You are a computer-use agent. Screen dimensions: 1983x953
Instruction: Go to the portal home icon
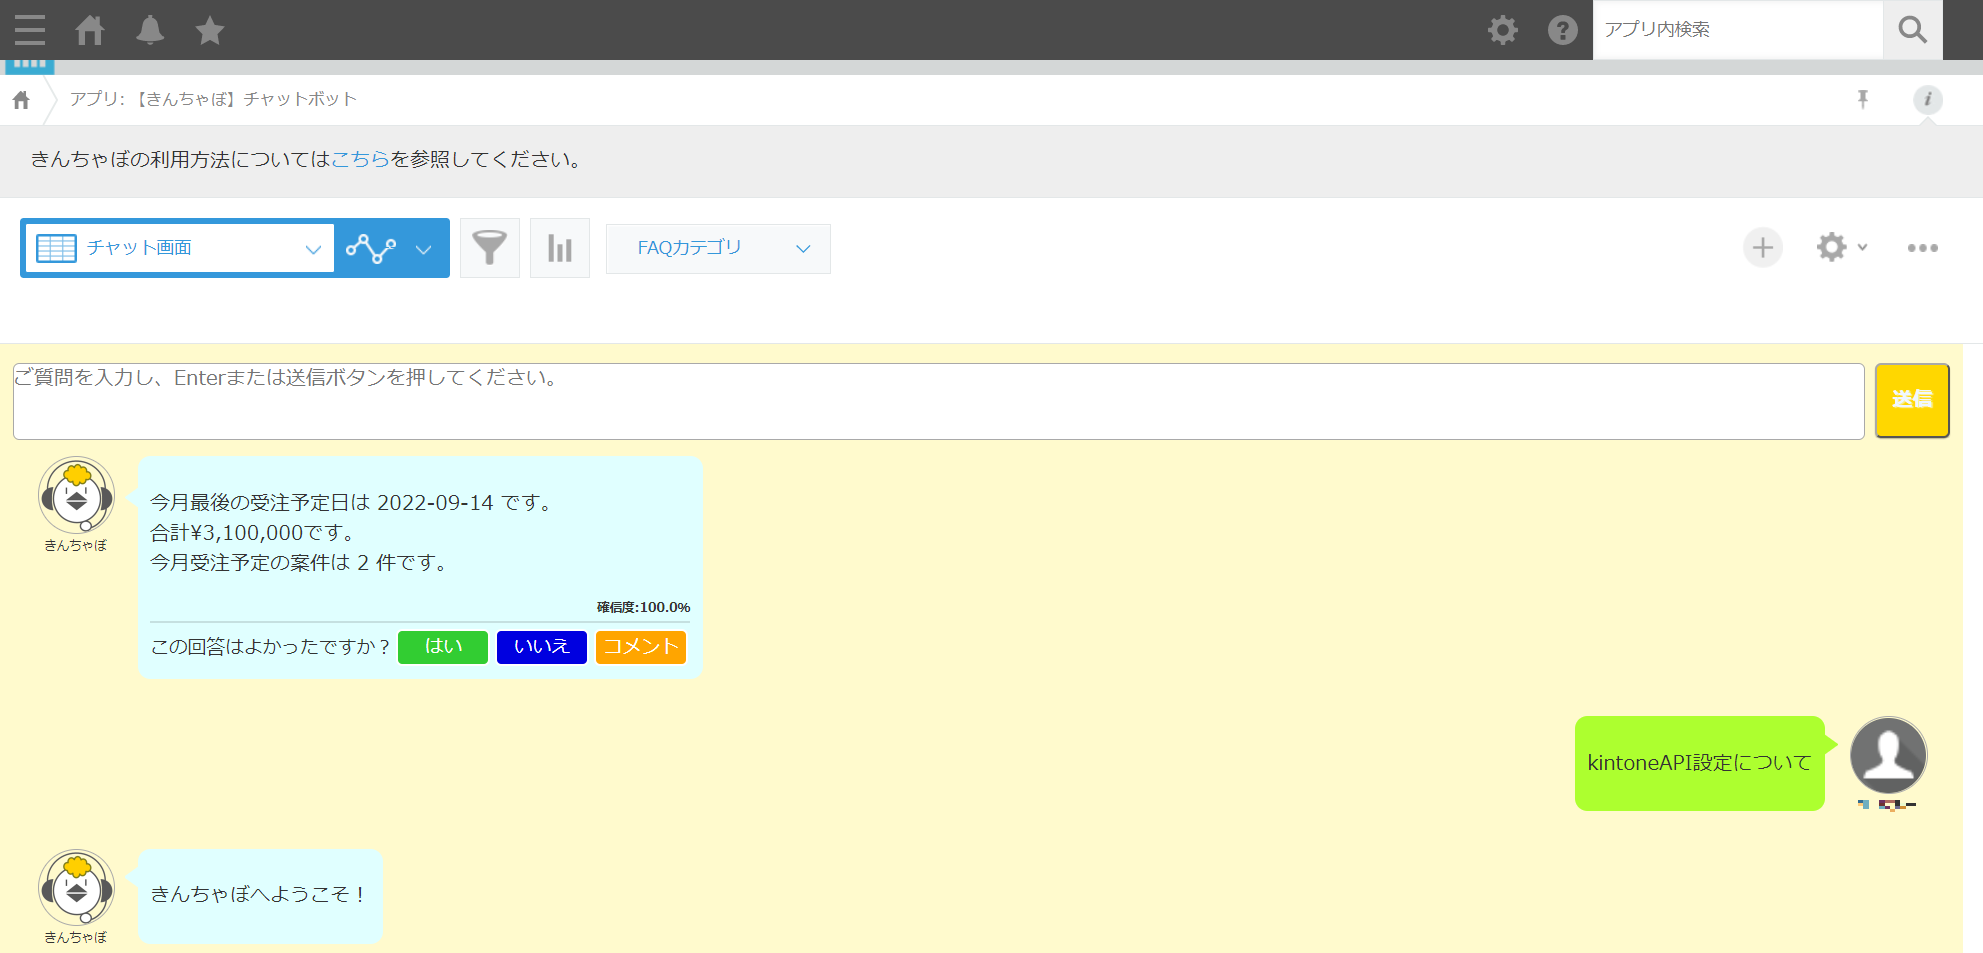click(90, 30)
